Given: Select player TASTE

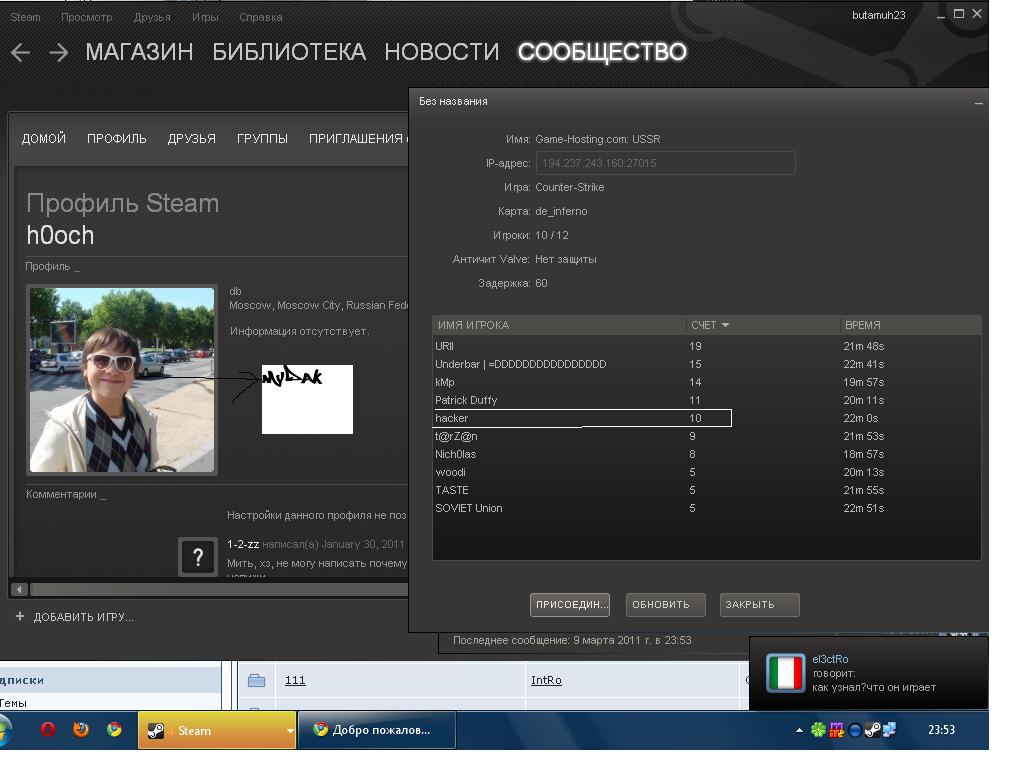Looking at the screenshot, I should [x=707, y=490].
